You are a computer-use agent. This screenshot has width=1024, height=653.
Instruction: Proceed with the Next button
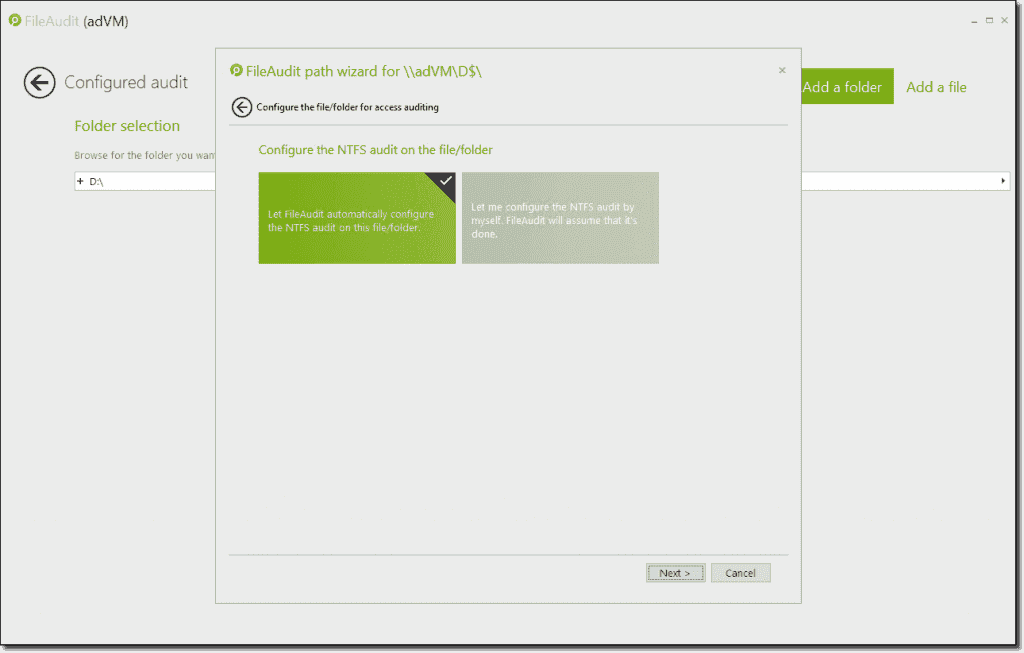pos(675,573)
